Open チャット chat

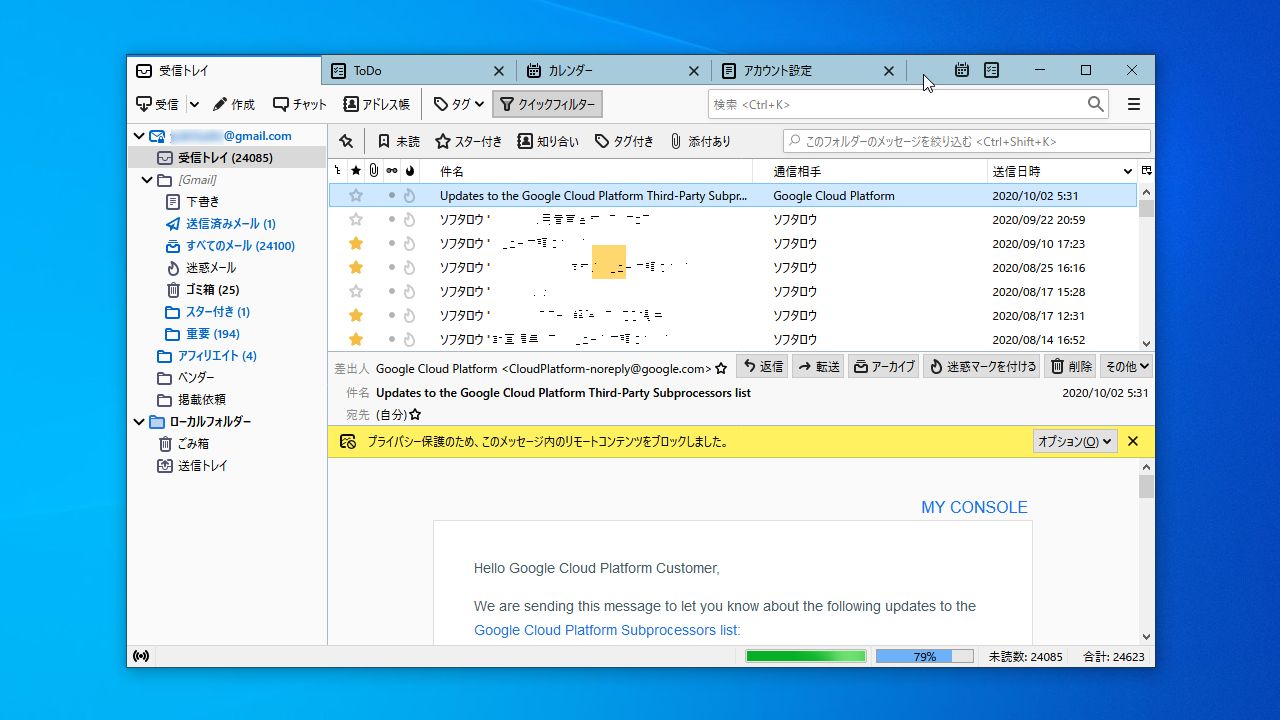pos(300,104)
